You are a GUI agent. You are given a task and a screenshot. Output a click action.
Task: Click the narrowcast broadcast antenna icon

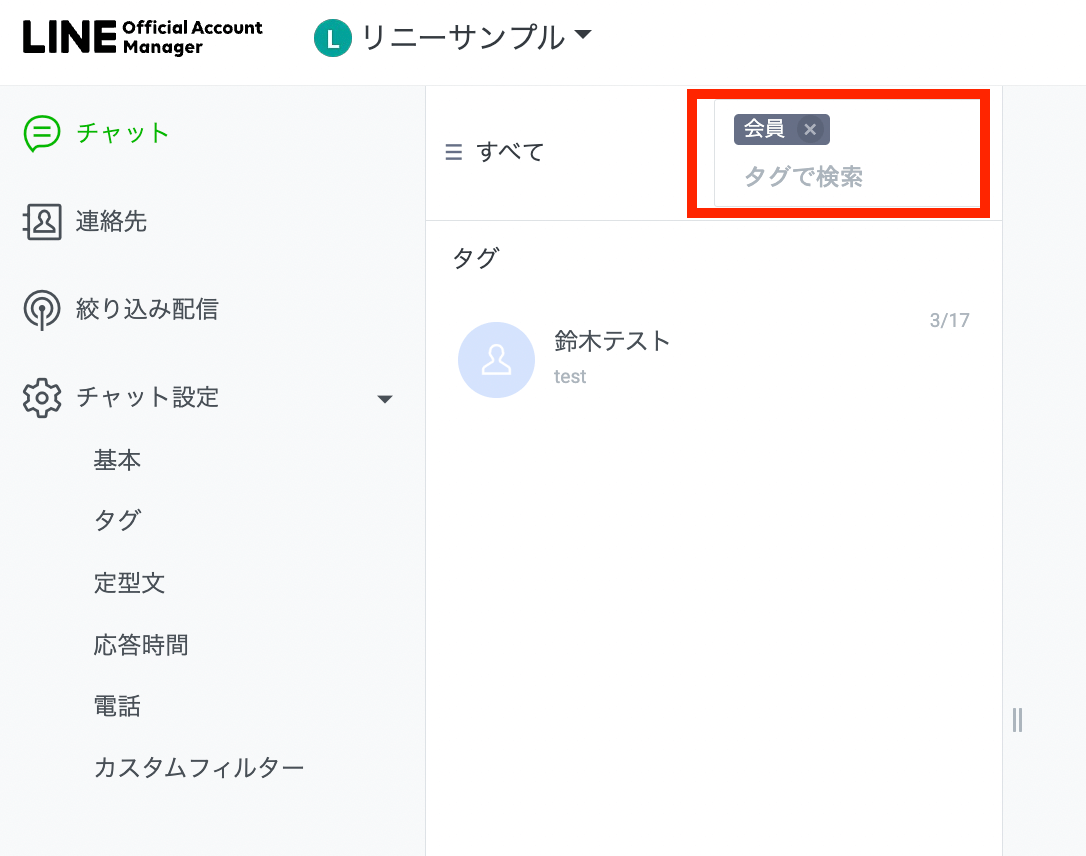coord(42,310)
